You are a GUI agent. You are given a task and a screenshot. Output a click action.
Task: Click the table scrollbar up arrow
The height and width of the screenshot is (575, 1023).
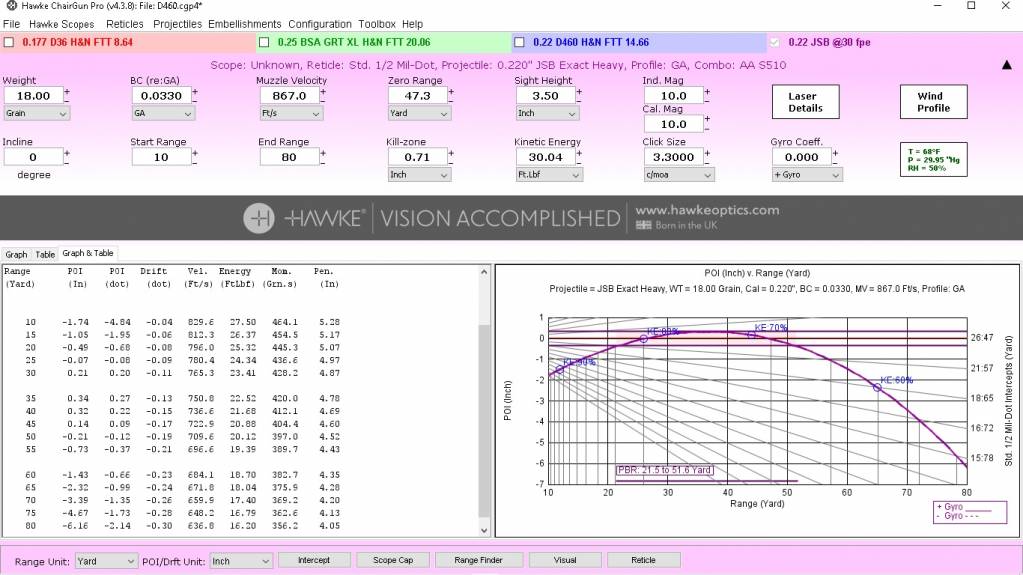click(484, 272)
